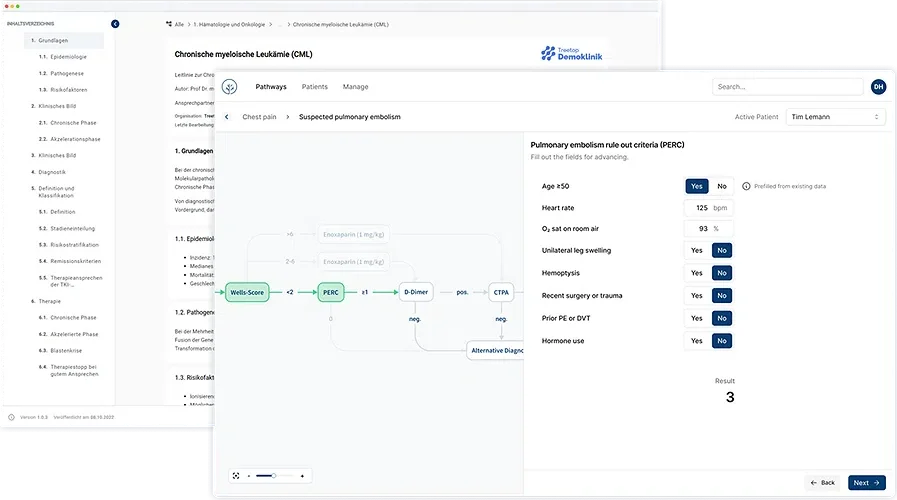Click the version info icon in footer

tap(11, 418)
